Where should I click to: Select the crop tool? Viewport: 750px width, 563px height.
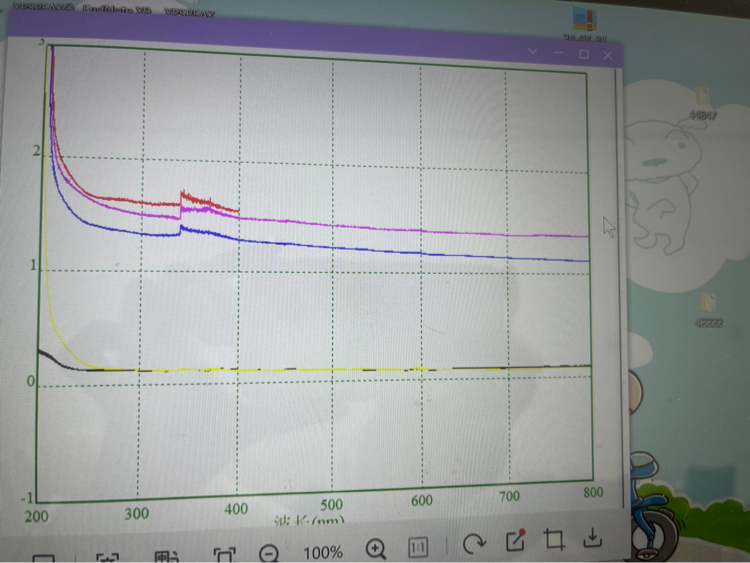(554, 540)
